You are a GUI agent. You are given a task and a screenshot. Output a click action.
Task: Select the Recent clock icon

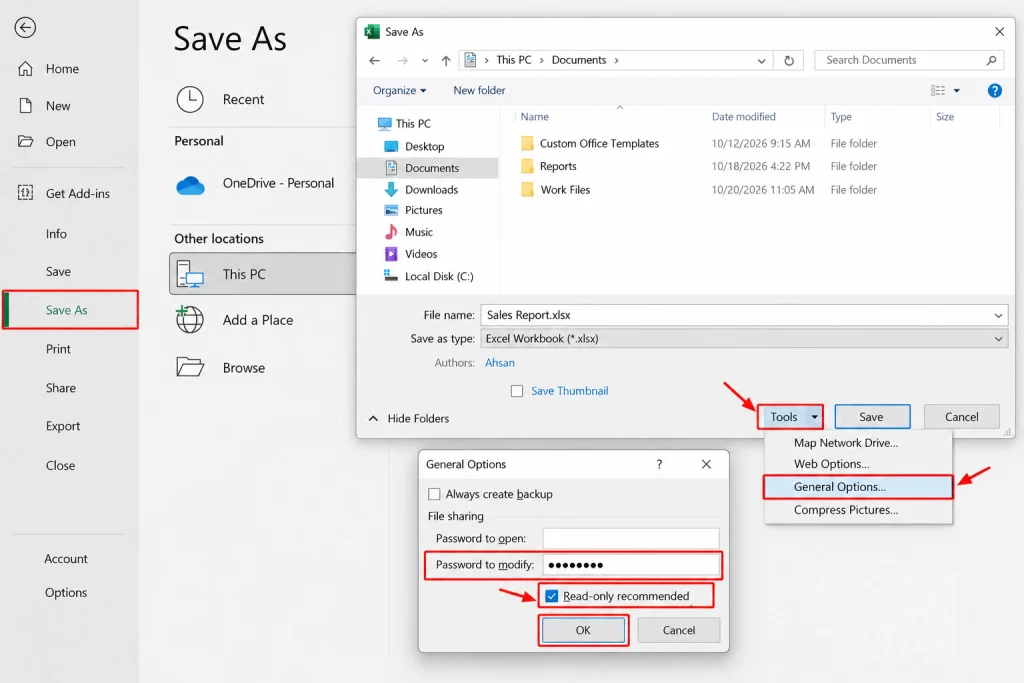[x=190, y=99]
